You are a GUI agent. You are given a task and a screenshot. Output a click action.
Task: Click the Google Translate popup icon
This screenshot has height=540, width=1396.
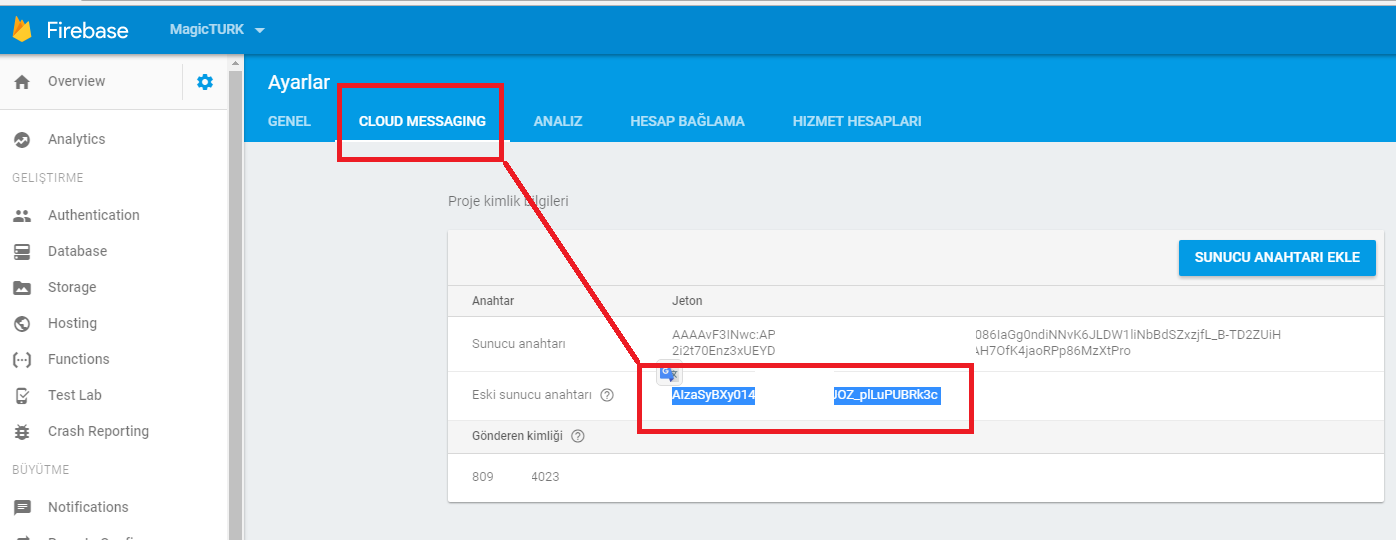[668, 373]
